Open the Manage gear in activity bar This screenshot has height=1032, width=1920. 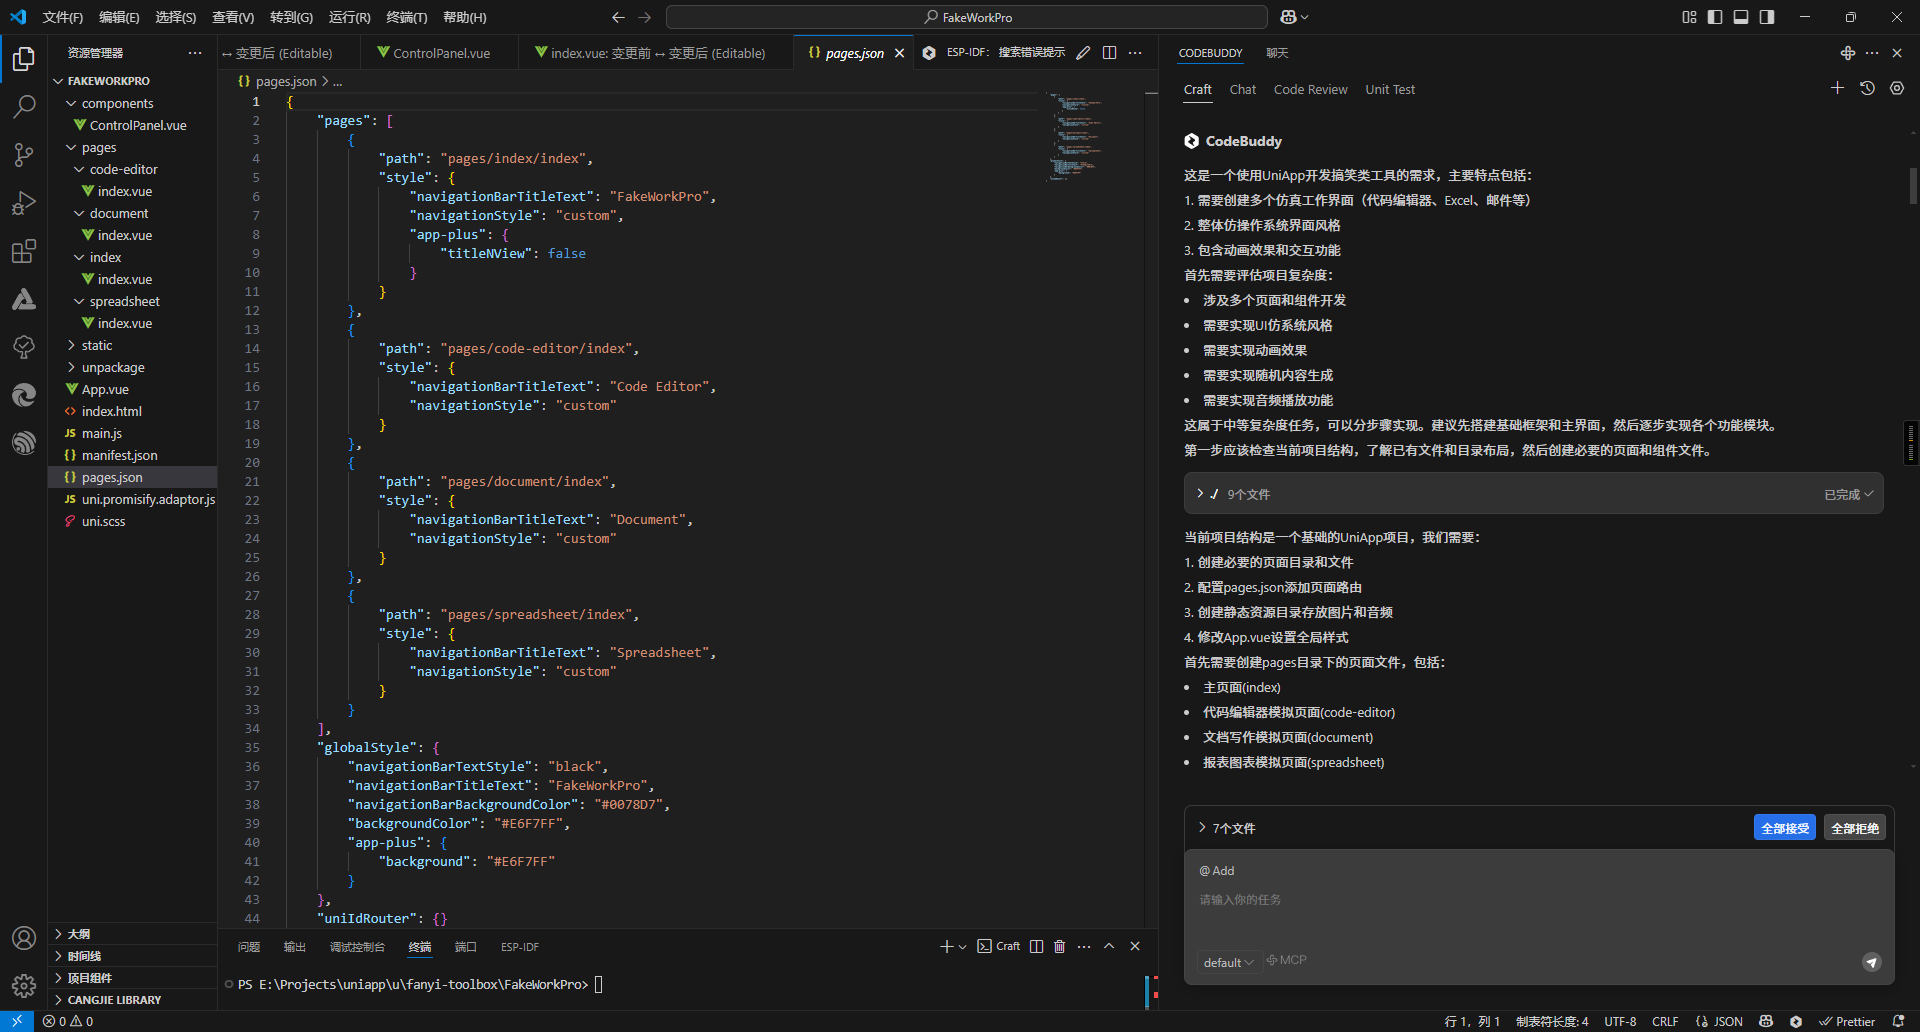click(24, 986)
